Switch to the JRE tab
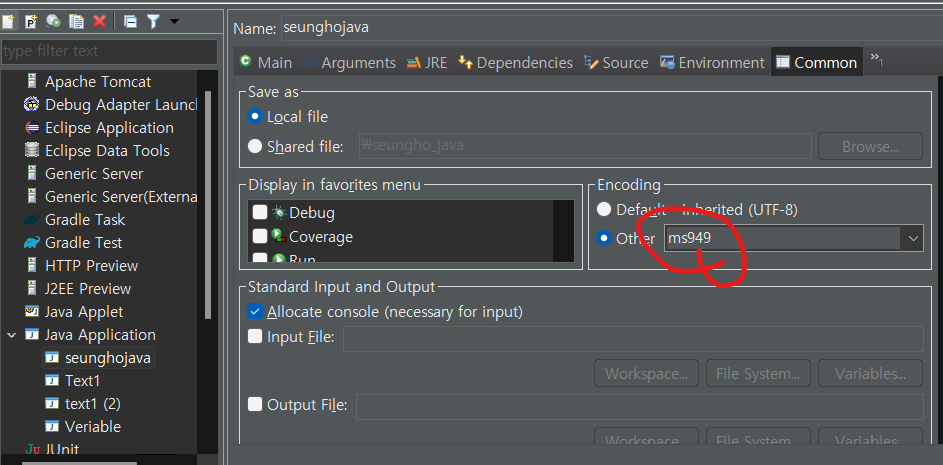Viewport: 943px width, 465px height. coord(427,63)
